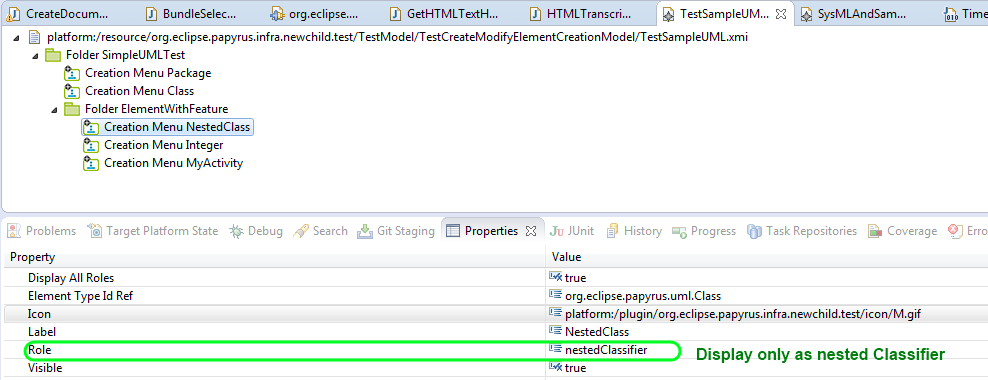The height and width of the screenshot is (380, 988).
Task: Open the Git Staging view tab
Action: tap(396, 231)
